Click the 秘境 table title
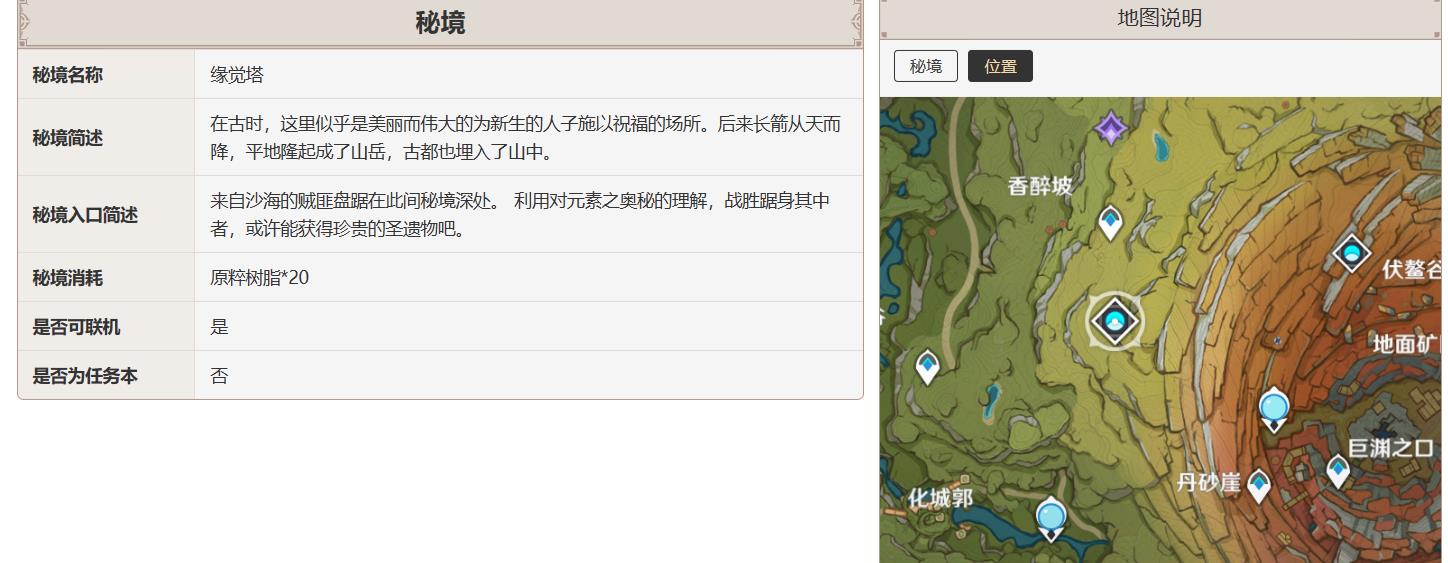The width and height of the screenshot is (1448, 563). (440, 22)
